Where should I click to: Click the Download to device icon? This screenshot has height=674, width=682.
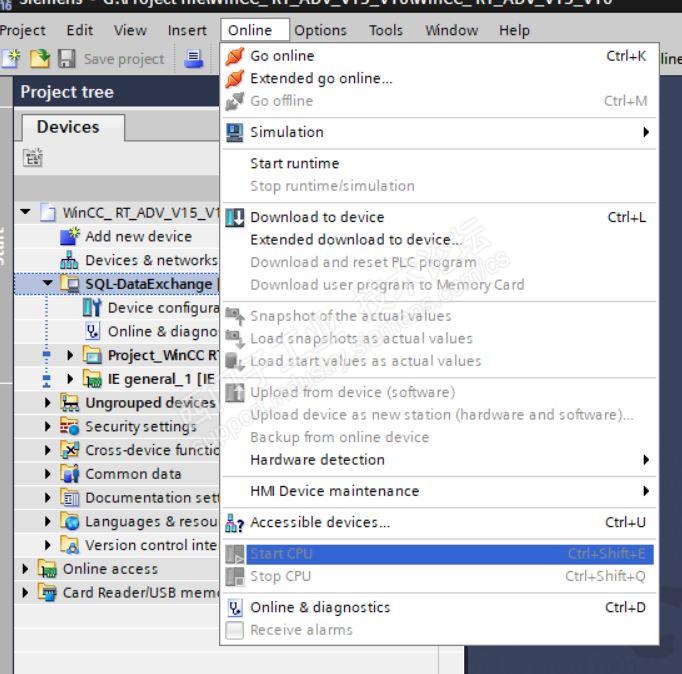click(x=235, y=217)
